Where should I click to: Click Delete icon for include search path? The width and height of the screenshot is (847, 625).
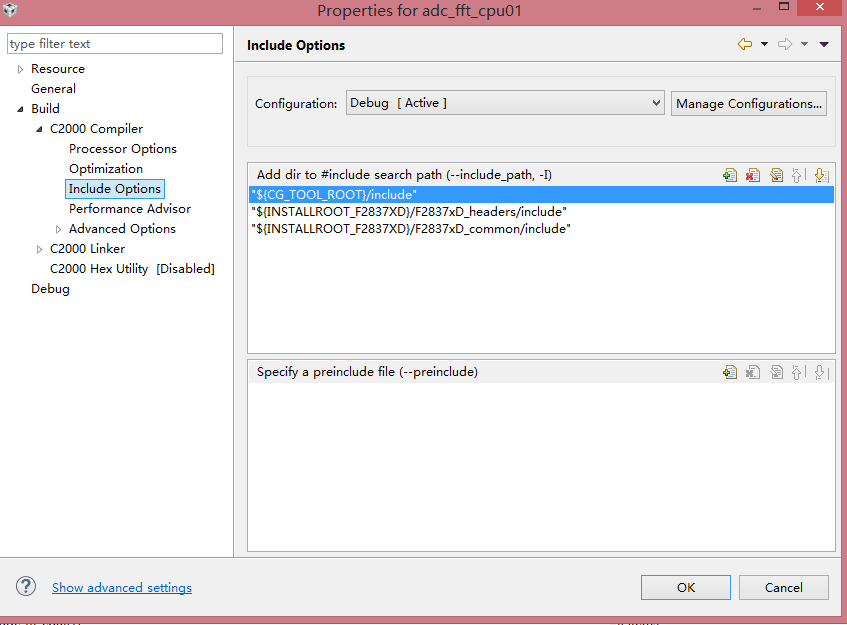(753, 175)
